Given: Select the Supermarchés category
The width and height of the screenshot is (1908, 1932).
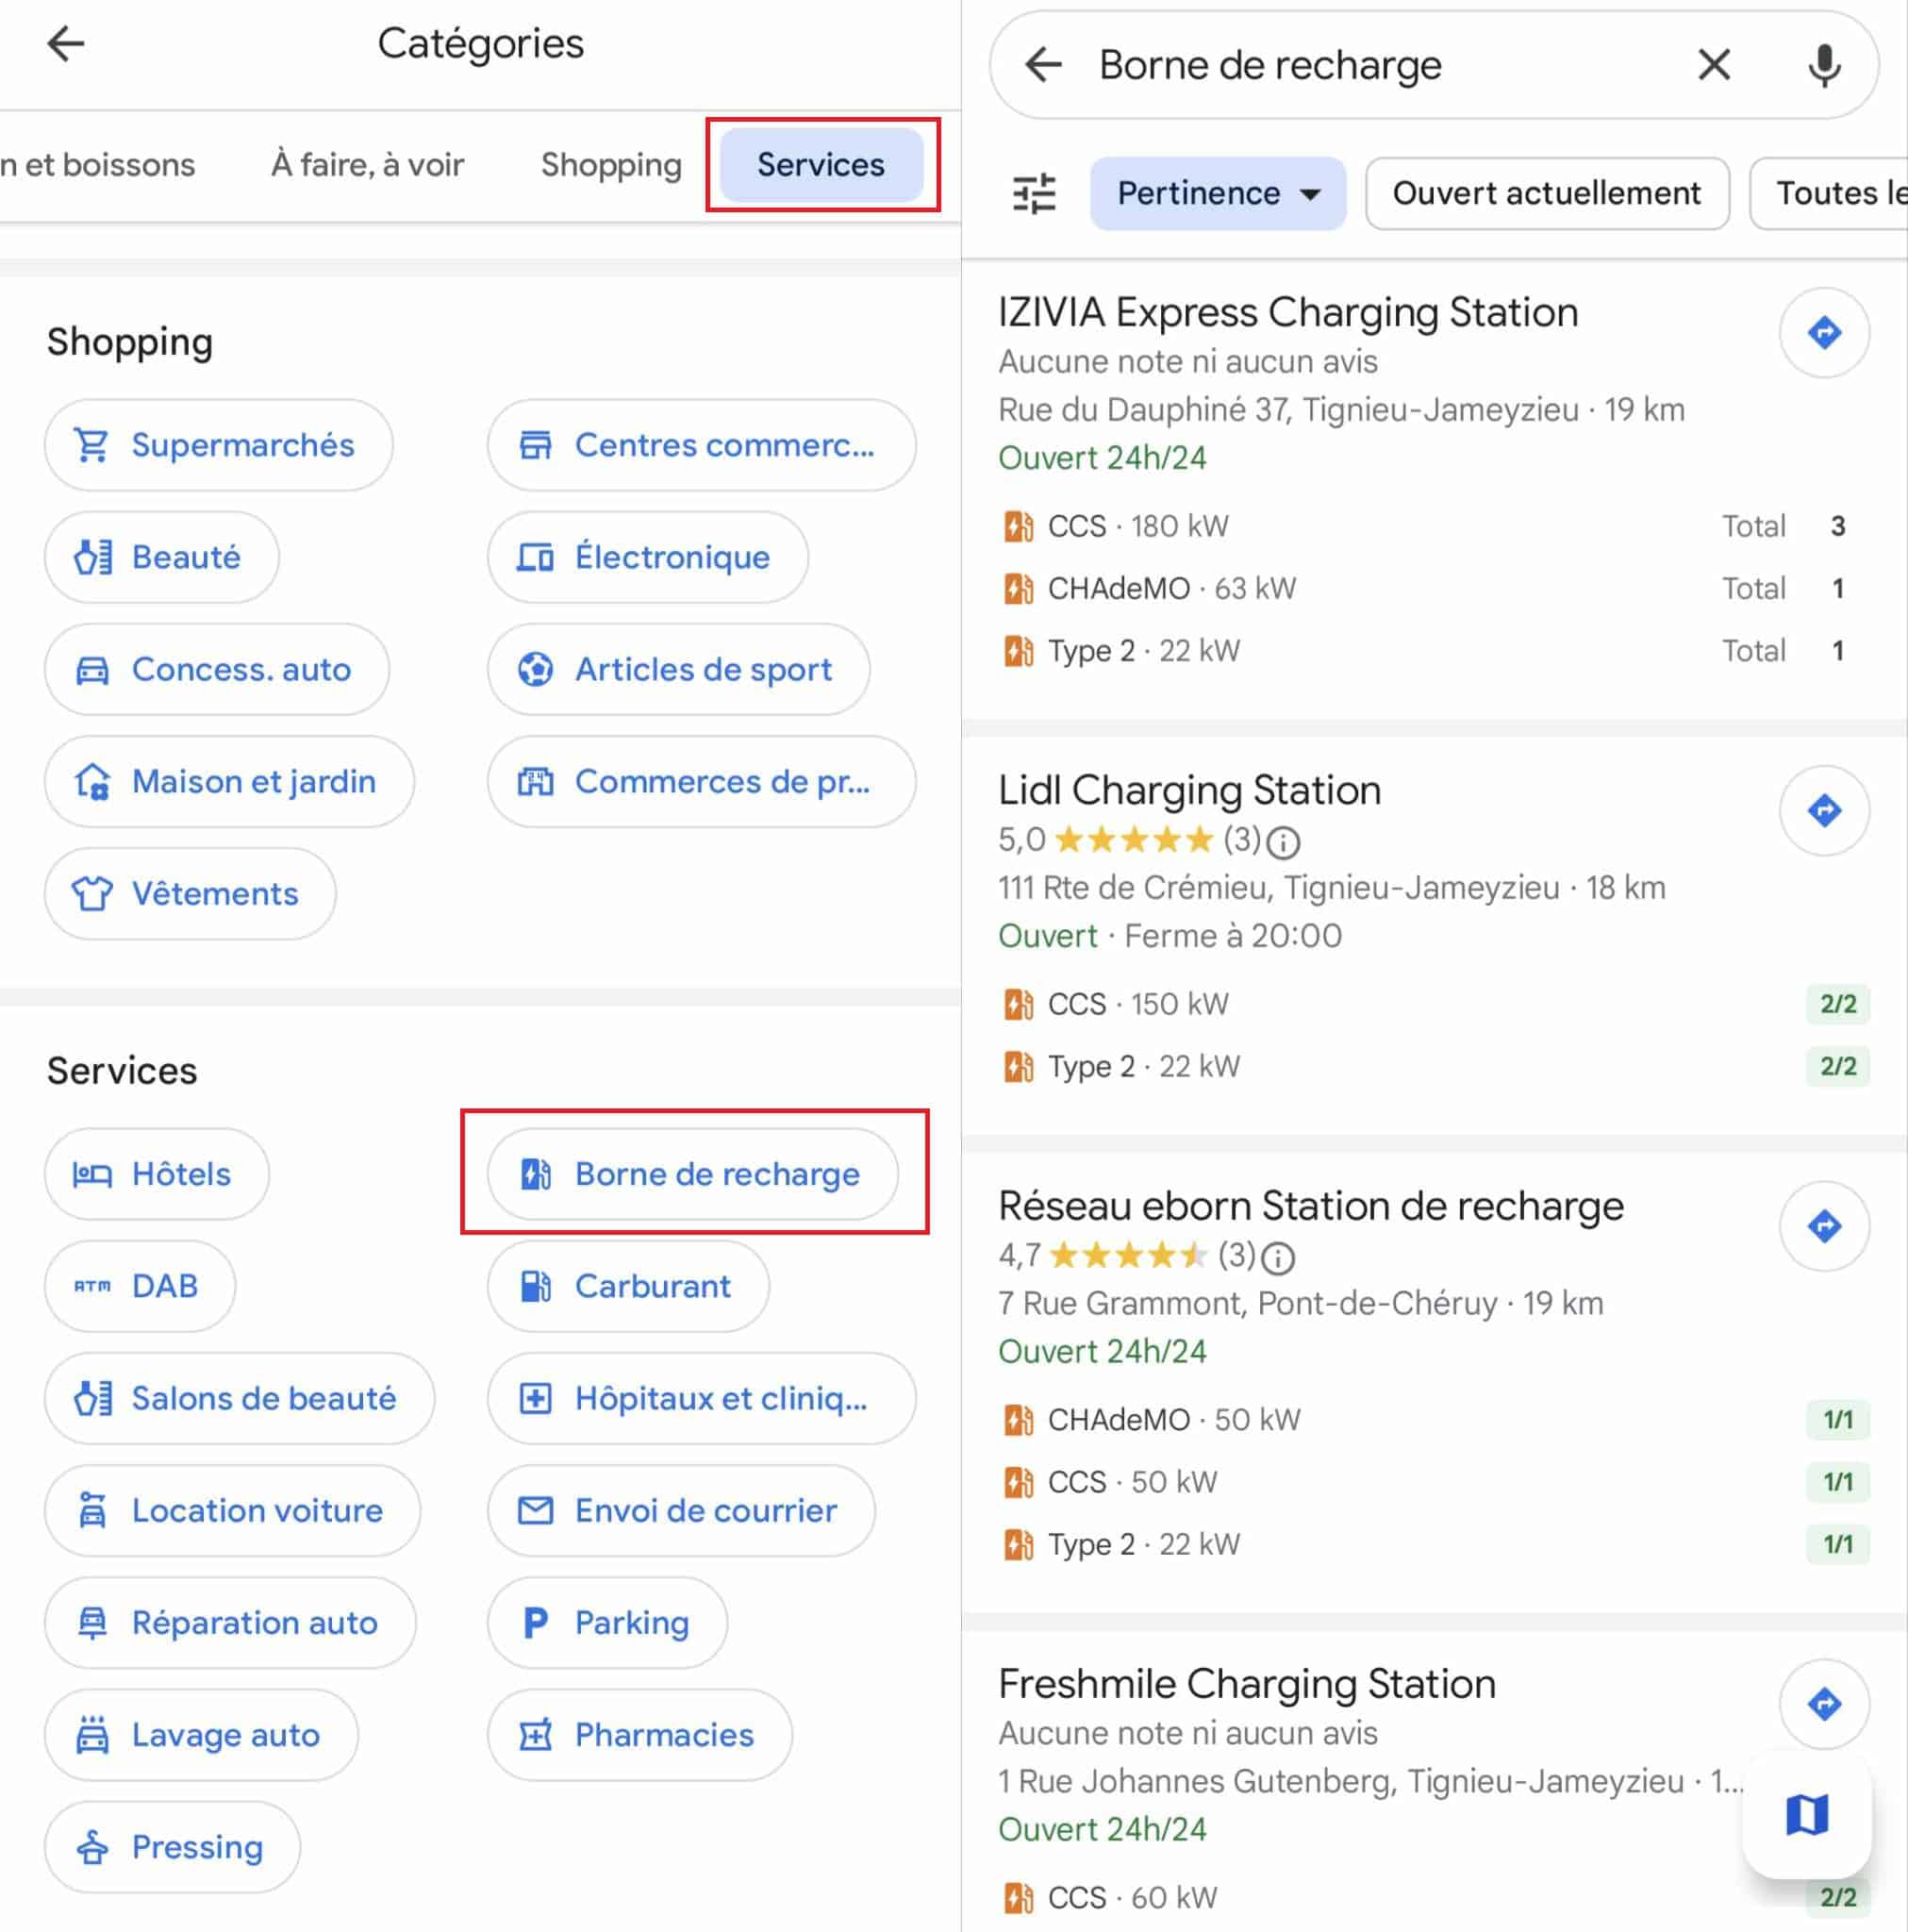Looking at the screenshot, I should [218, 445].
